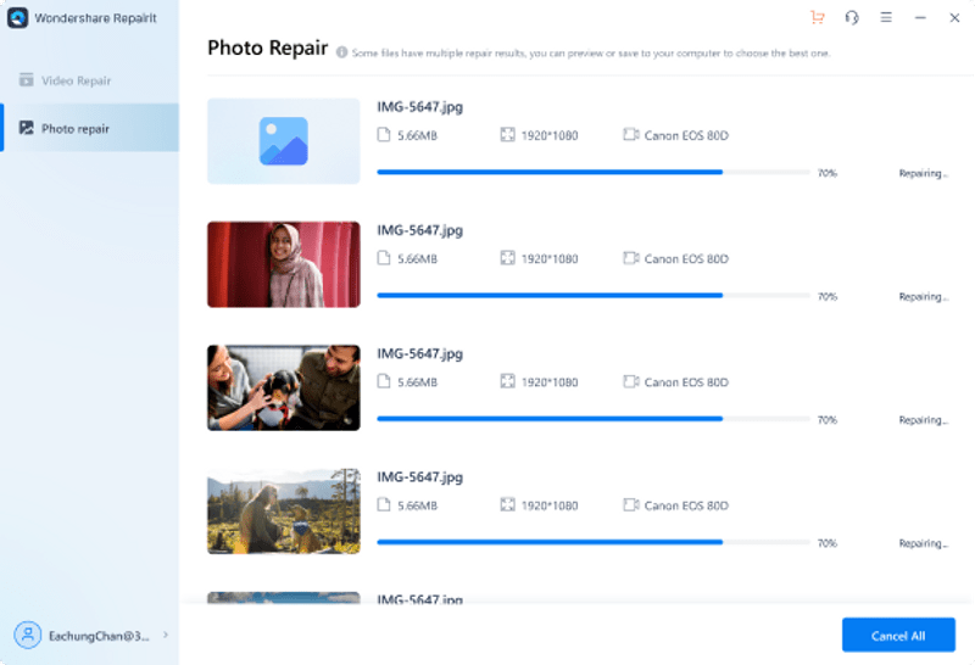The image size is (977, 666).
Task: Click the placeholder image thumbnail at top
Action: click(283, 141)
